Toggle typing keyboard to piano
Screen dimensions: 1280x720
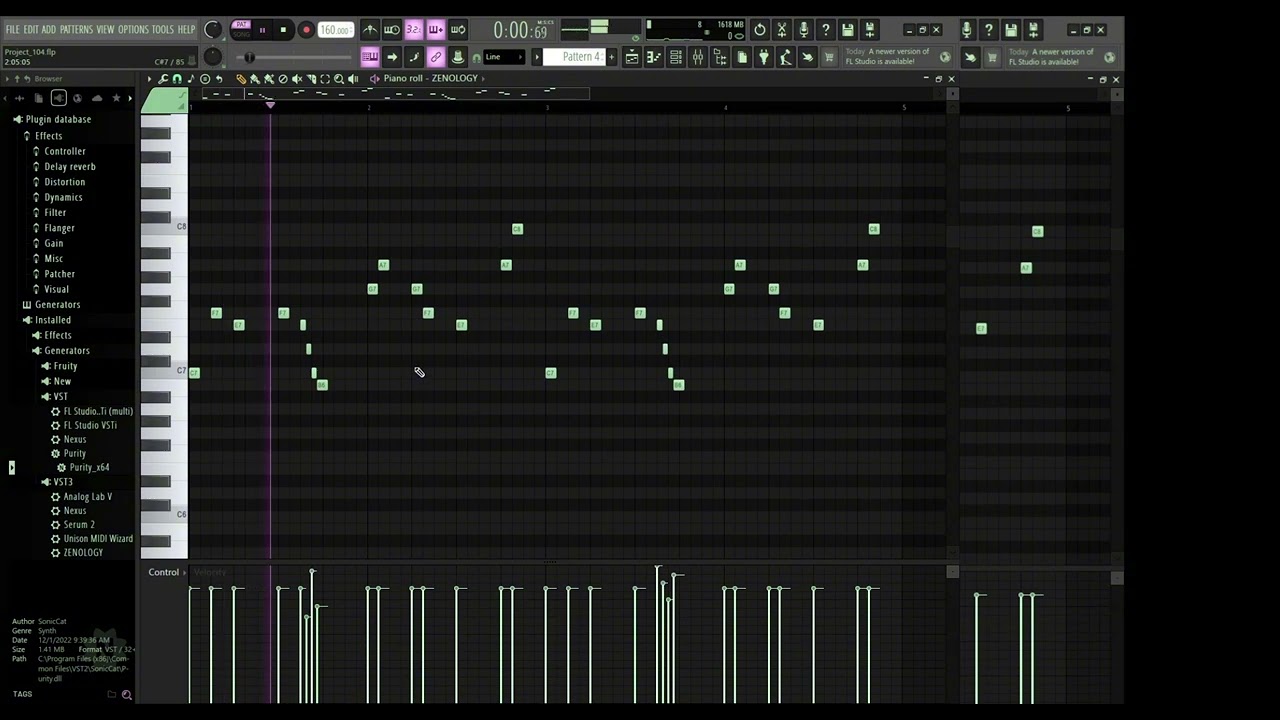coord(371,57)
